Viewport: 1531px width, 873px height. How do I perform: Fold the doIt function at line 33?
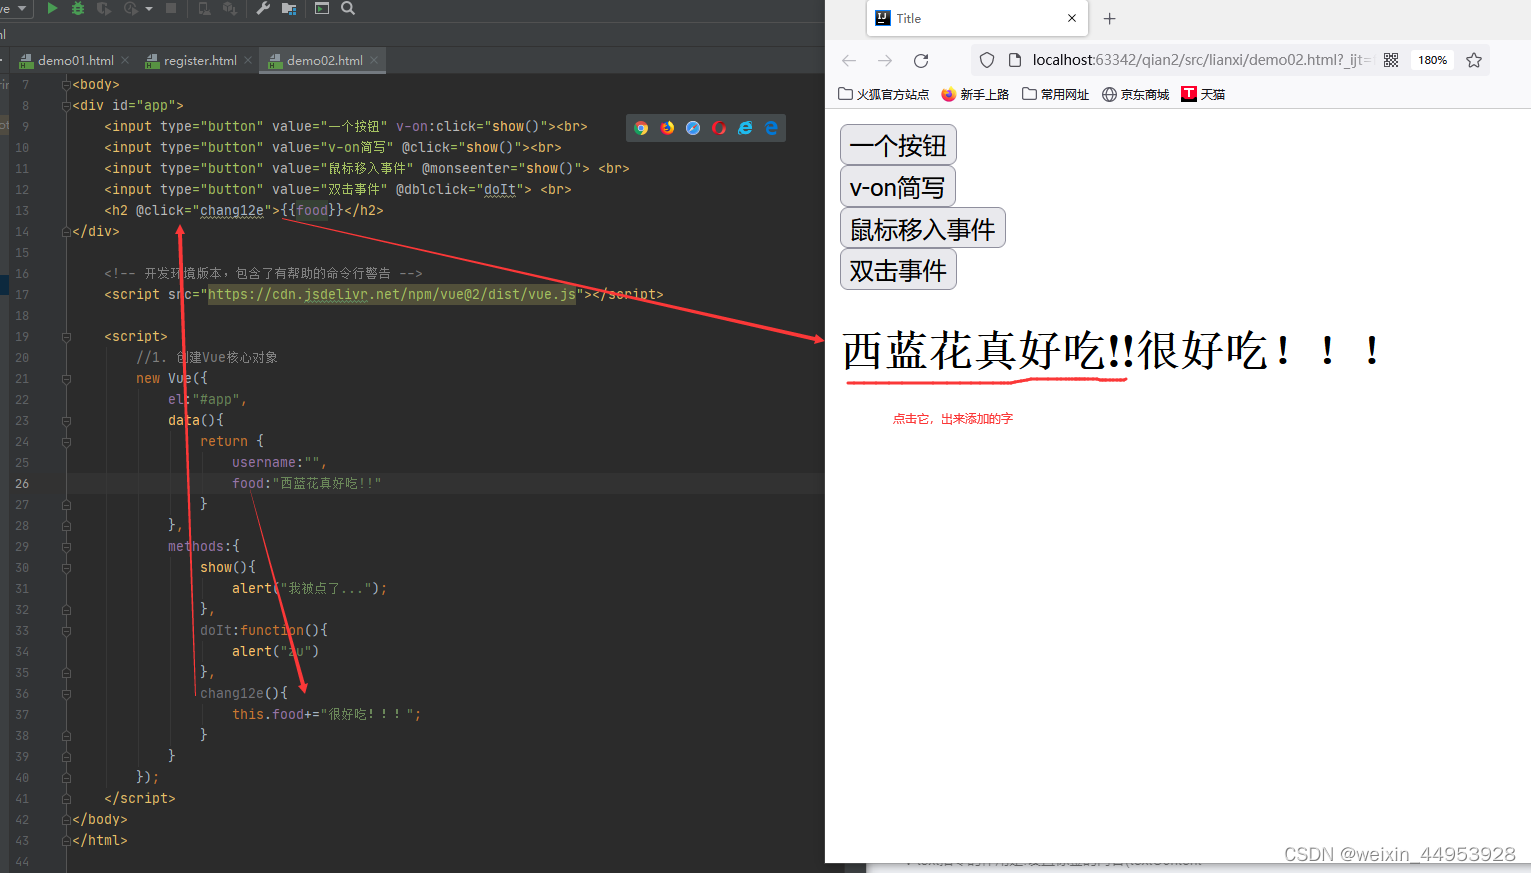click(67, 631)
